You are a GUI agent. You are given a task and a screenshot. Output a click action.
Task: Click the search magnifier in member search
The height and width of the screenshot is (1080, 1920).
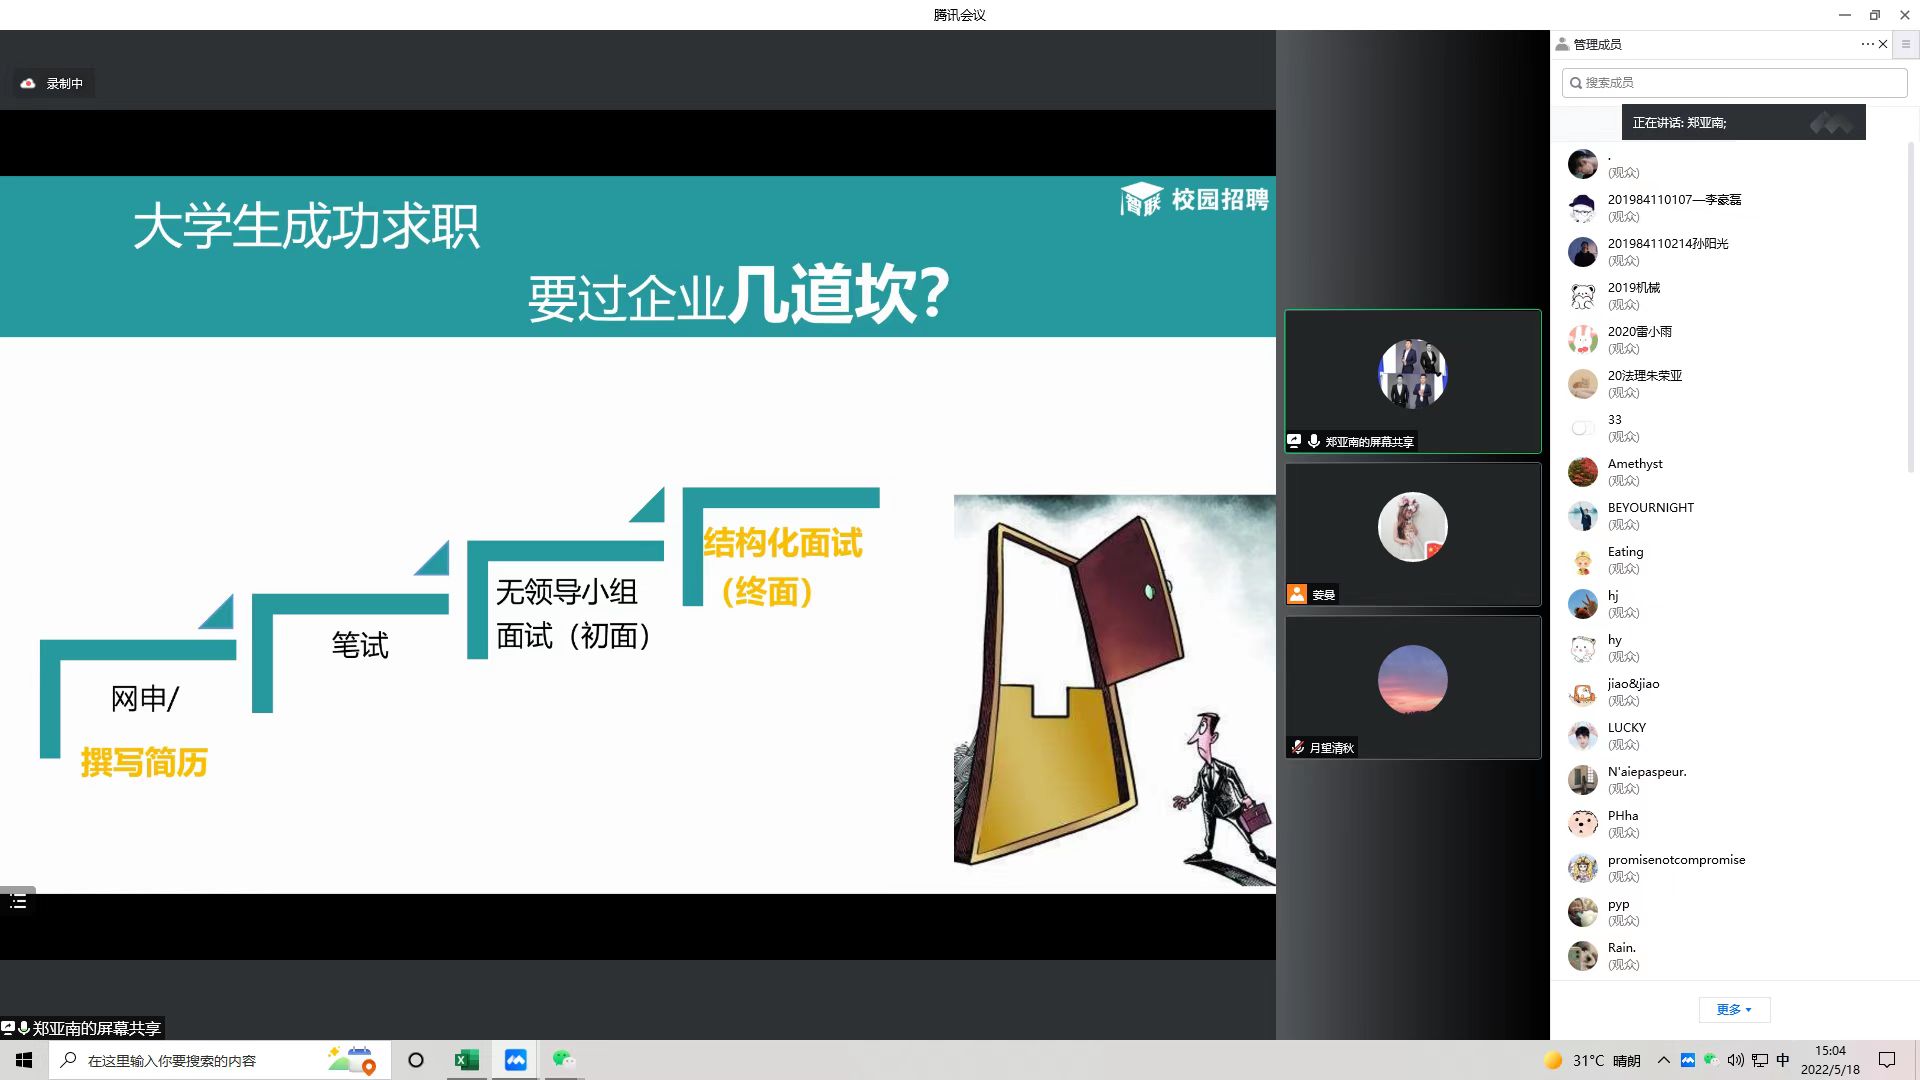1576,83
